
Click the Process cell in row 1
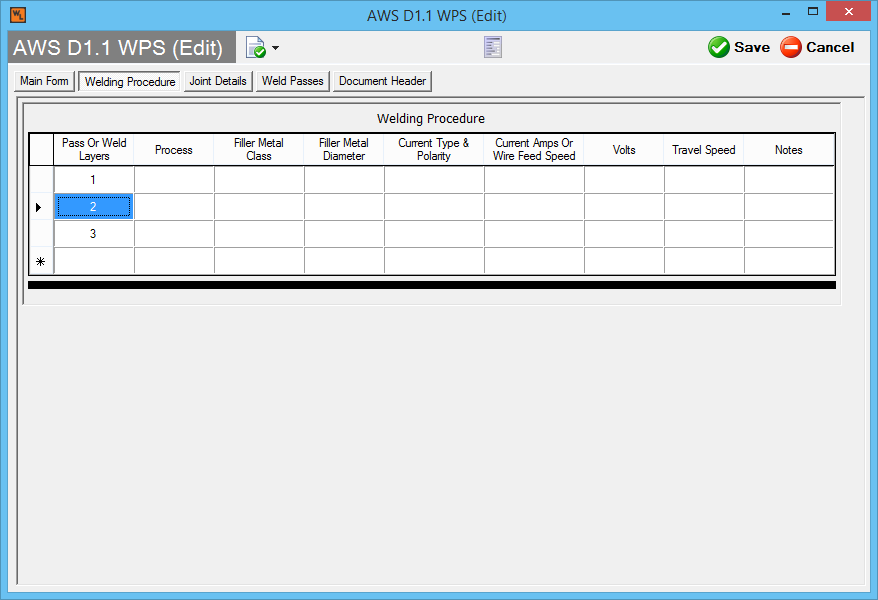click(174, 180)
